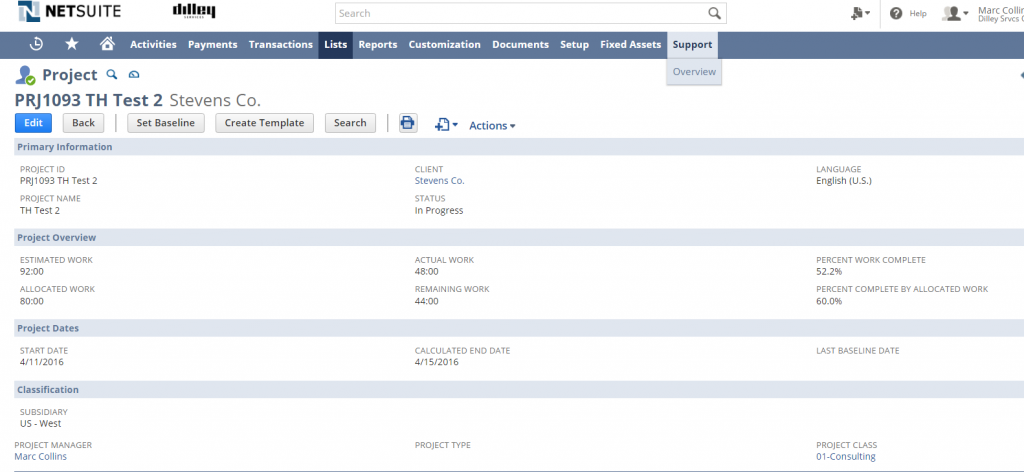Open the Reports menu
The width and height of the screenshot is (1024, 472).
point(378,45)
